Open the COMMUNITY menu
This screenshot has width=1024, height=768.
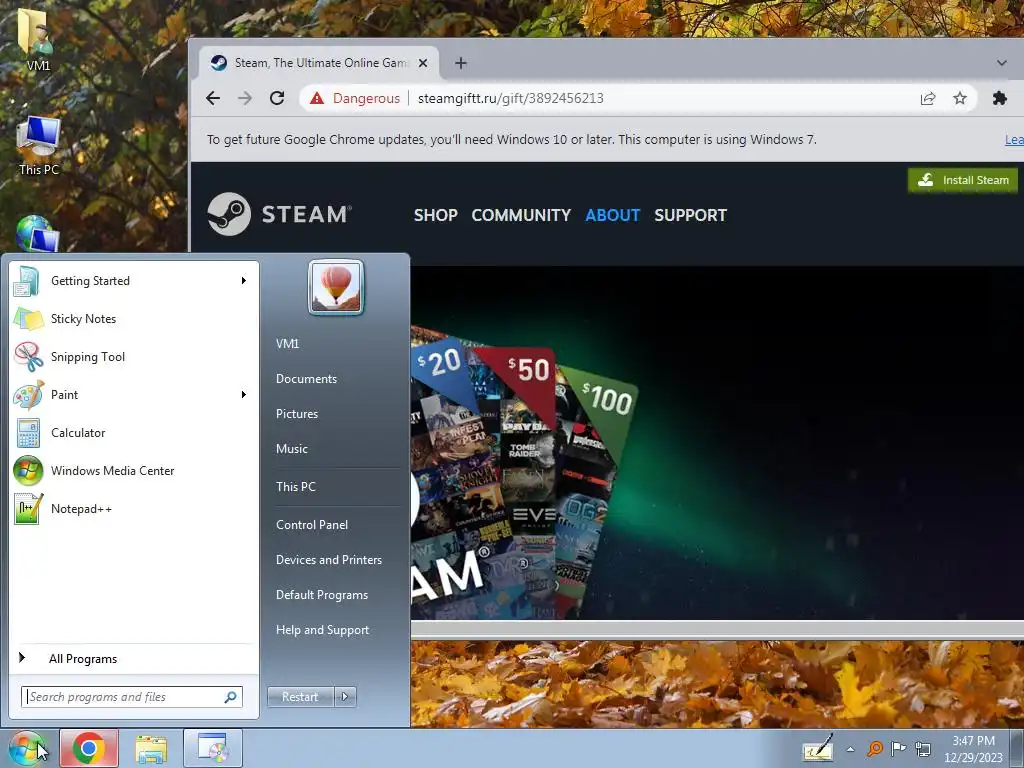(x=521, y=215)
